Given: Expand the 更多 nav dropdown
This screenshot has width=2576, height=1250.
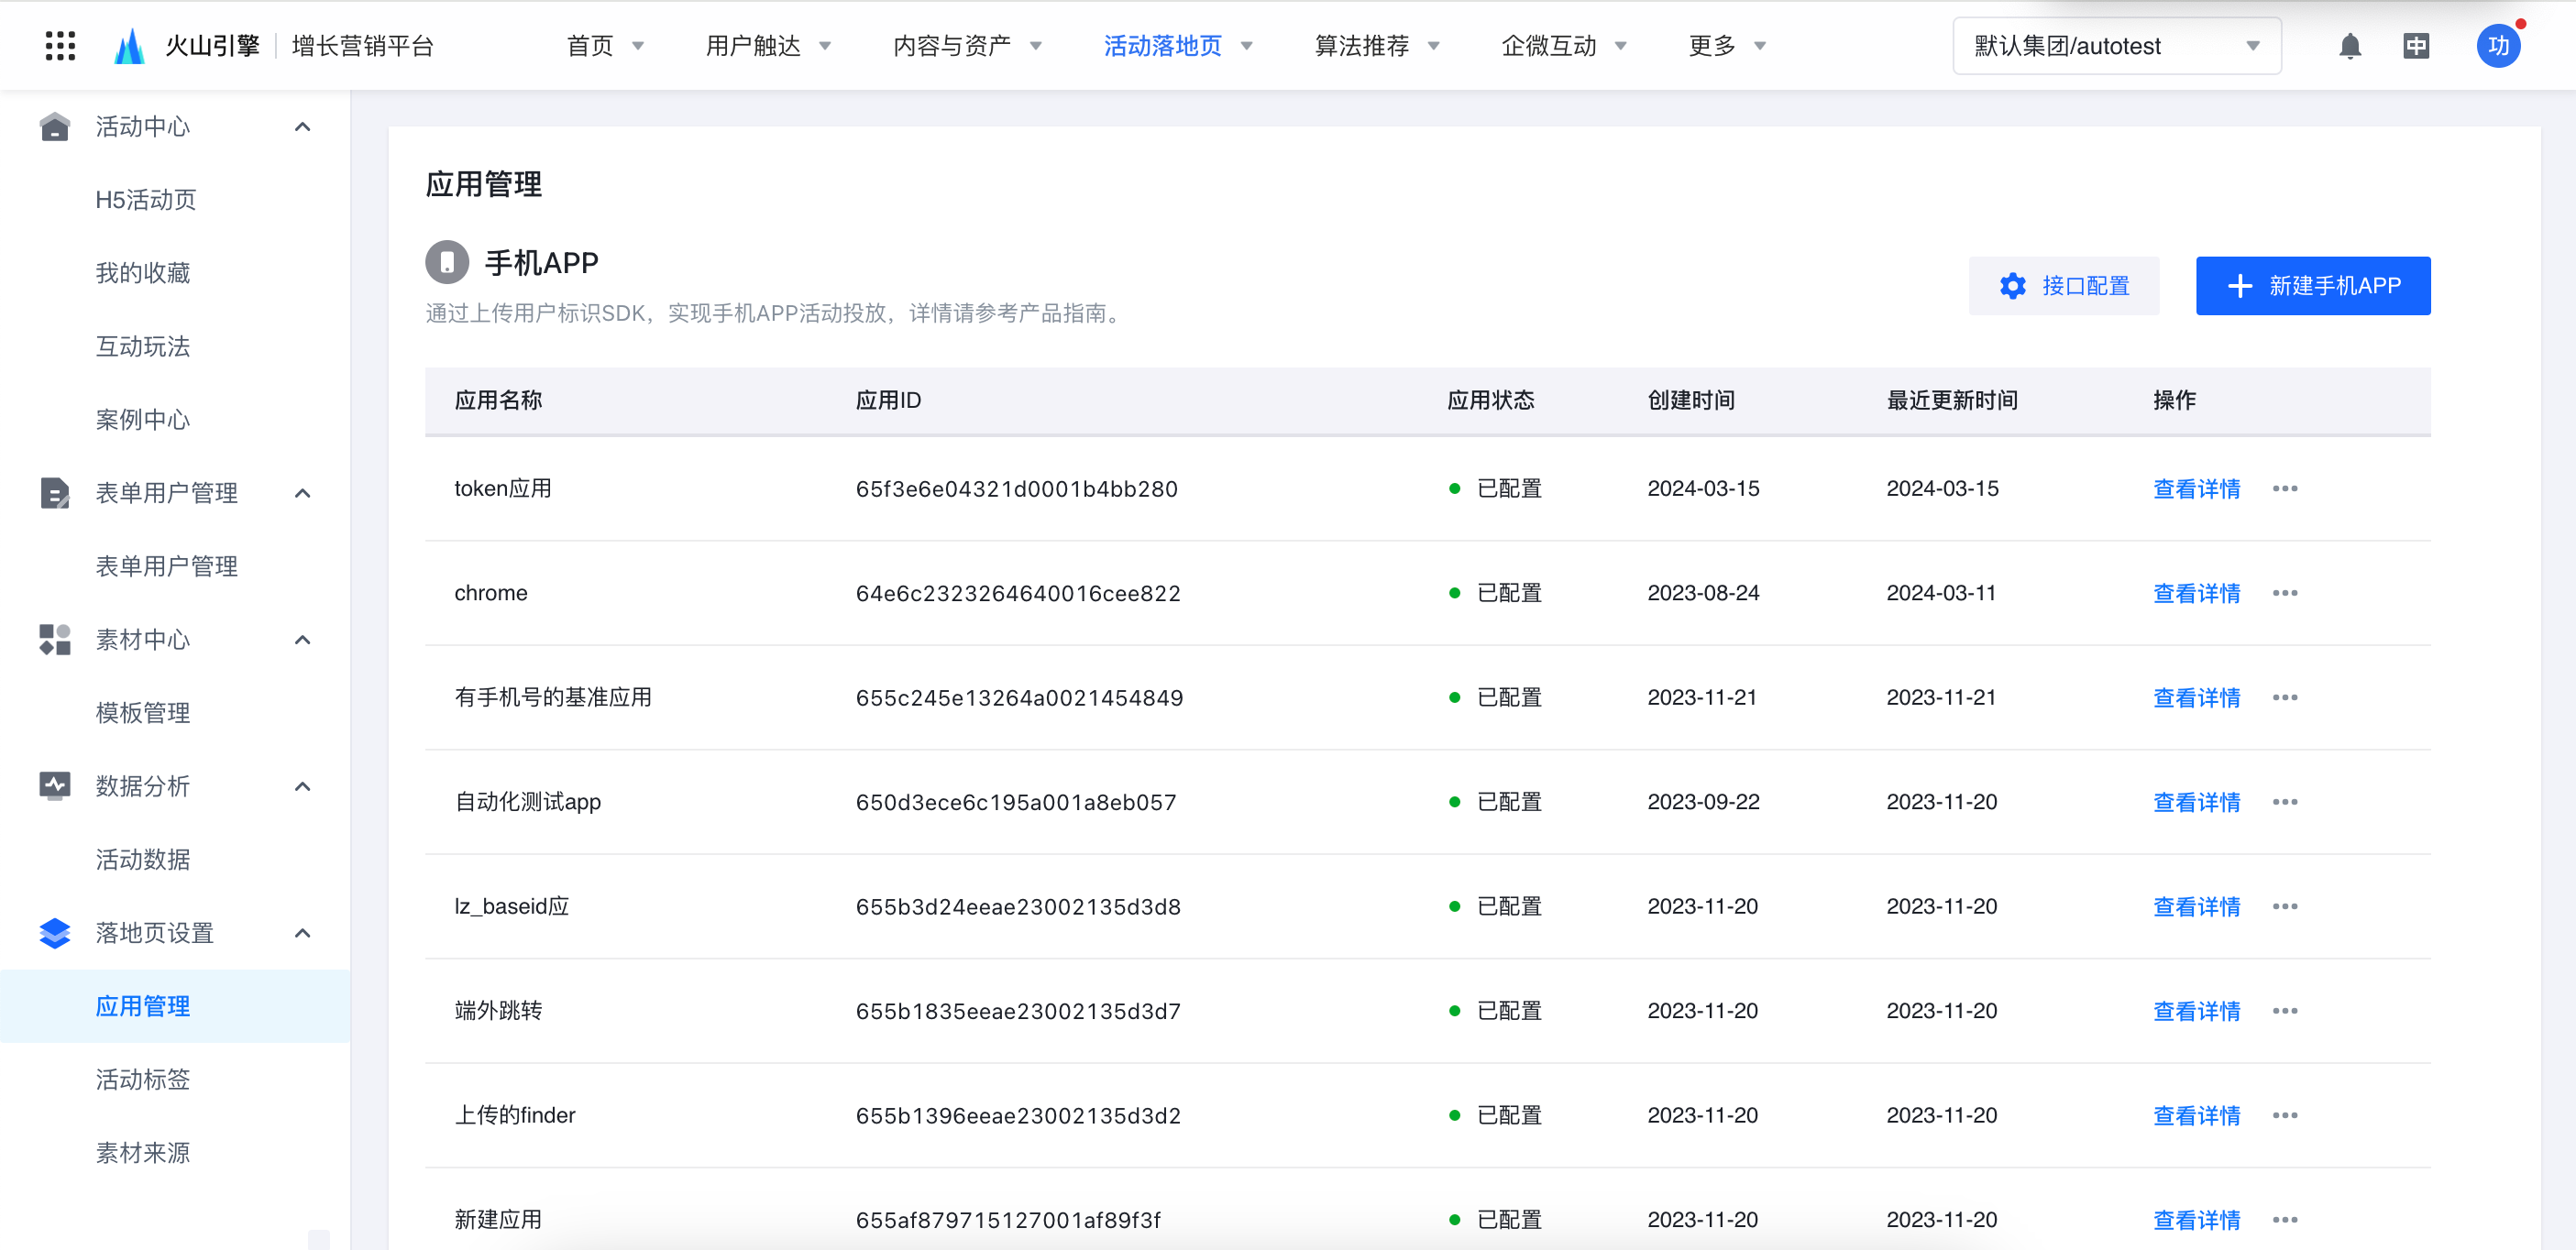Looking at the screenshot, I should [1759, 46].
